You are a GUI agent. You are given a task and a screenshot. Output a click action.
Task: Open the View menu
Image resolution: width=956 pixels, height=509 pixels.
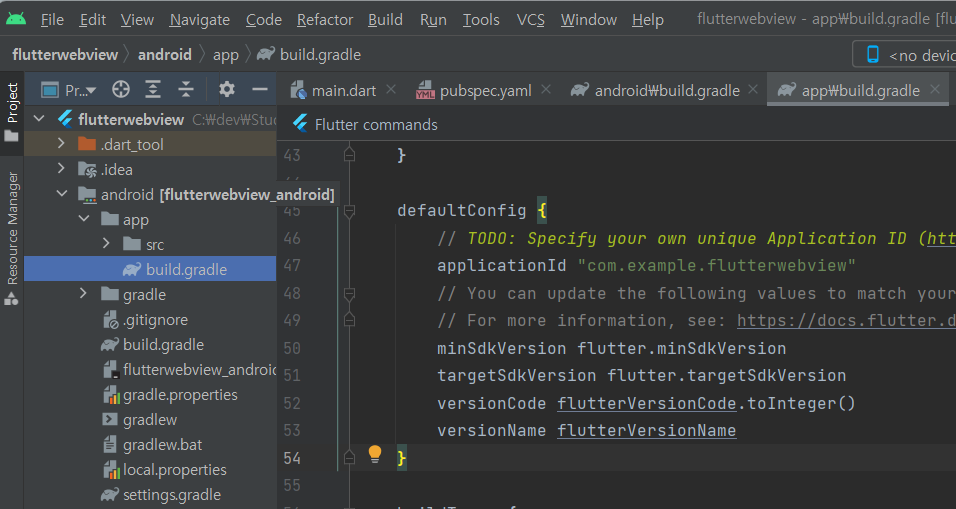point(137,20)
